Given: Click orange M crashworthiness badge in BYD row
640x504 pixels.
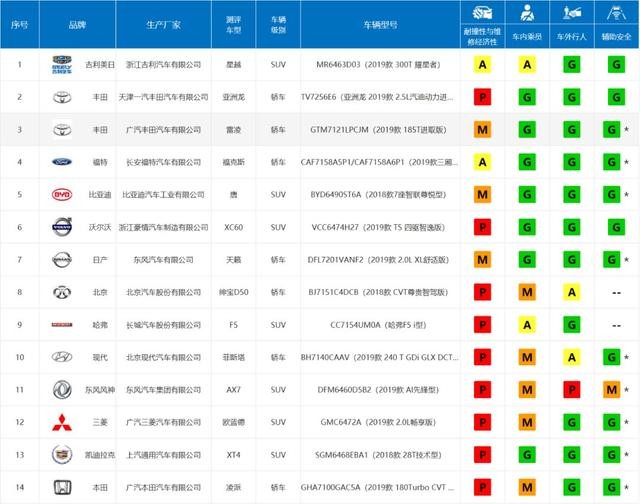Looking at the screenshot, I should coord(482,195).
